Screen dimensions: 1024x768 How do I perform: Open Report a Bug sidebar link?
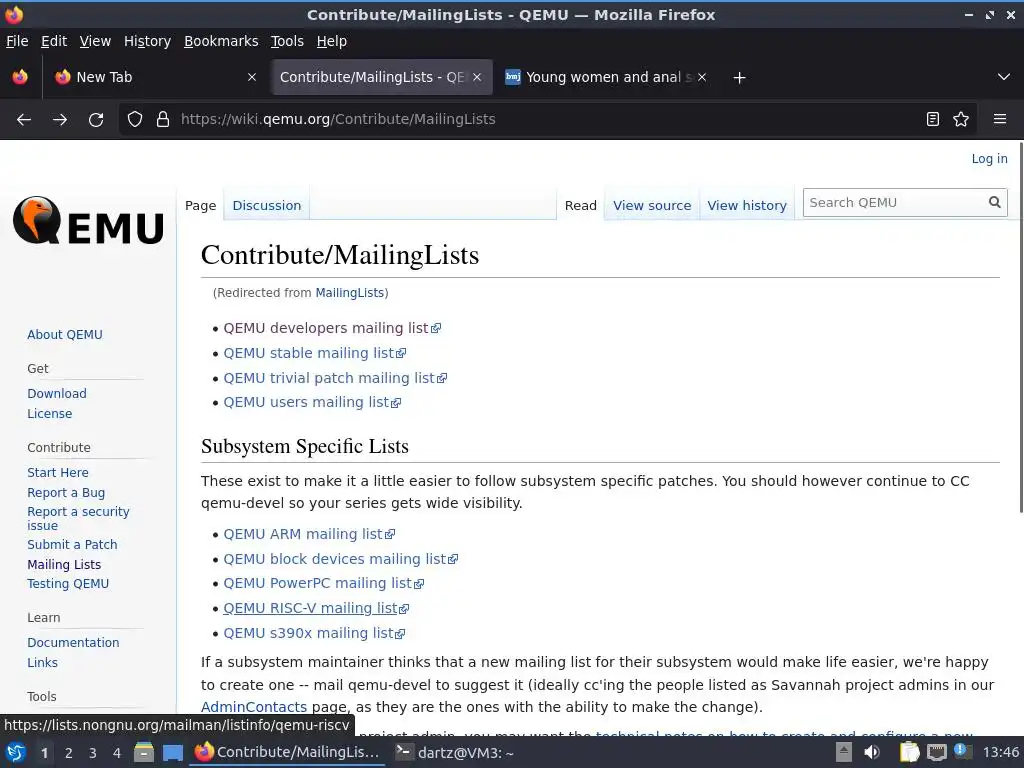[x=66, y=492]
